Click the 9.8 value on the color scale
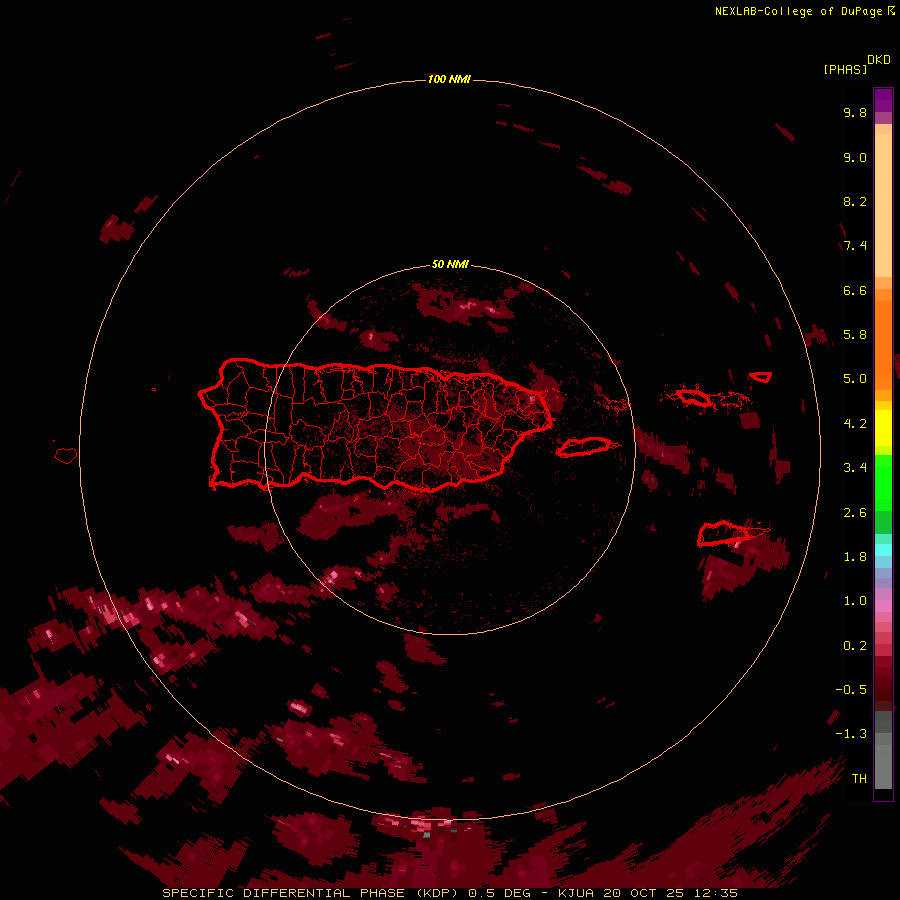900x900 pixels. (855, 112)
